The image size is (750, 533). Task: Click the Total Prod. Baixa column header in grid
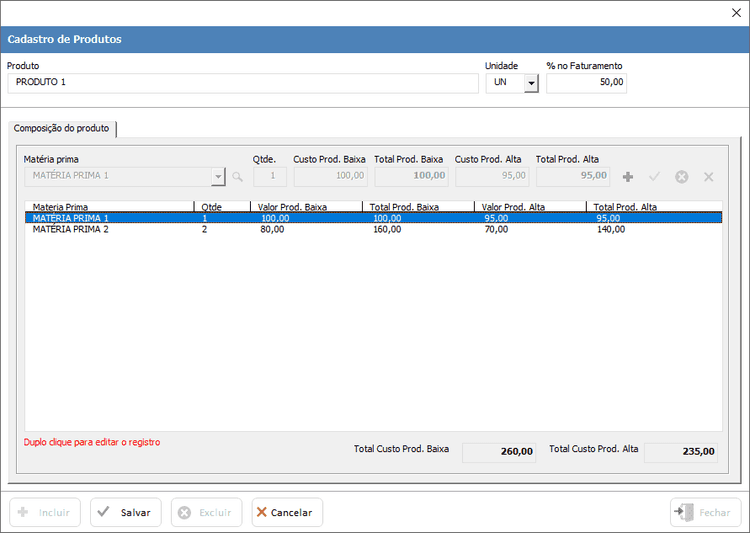tap(419, 207)
